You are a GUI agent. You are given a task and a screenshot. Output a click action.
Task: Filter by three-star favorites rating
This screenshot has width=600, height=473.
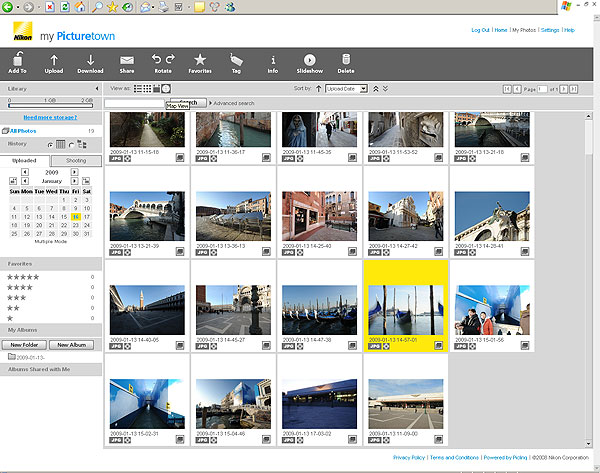tap(16, 298)
